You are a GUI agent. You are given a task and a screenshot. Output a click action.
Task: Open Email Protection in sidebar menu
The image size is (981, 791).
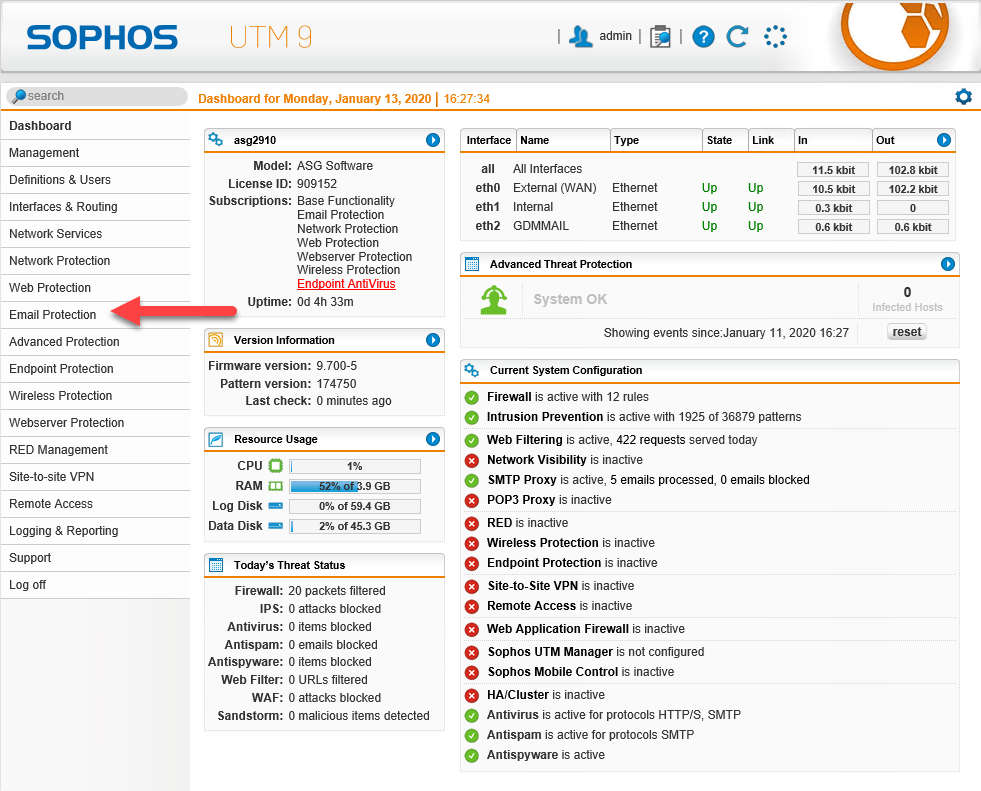click(53, 315)
